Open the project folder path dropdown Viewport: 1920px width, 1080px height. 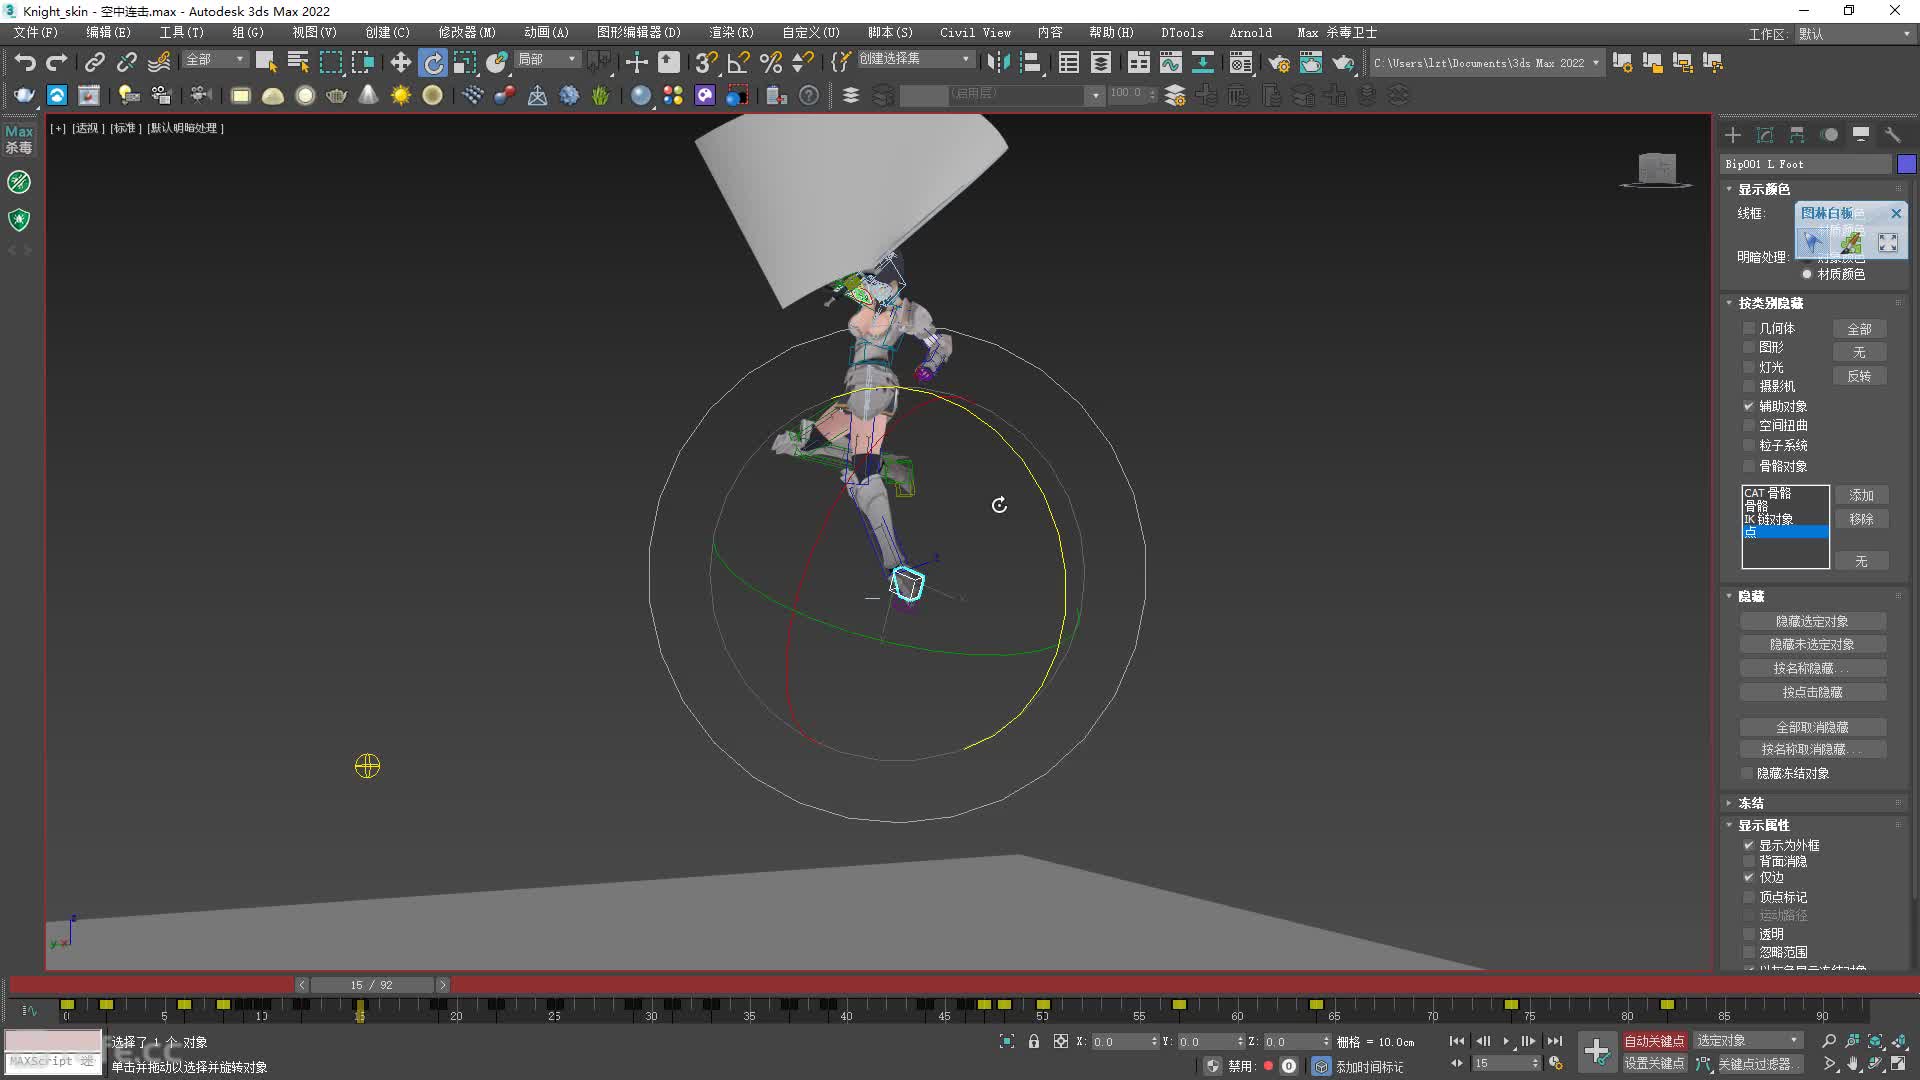[1486, 62]
